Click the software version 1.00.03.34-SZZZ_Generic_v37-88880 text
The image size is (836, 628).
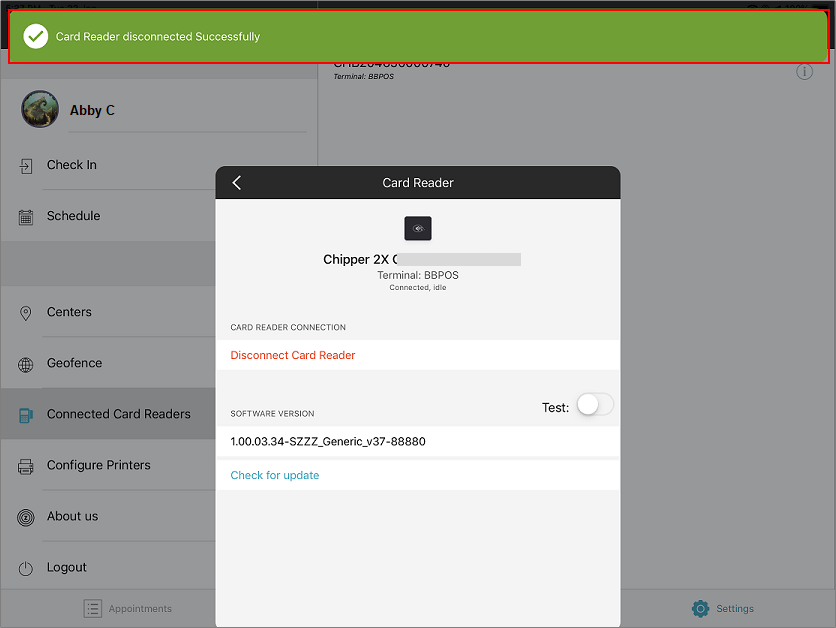tap(328, 441)
